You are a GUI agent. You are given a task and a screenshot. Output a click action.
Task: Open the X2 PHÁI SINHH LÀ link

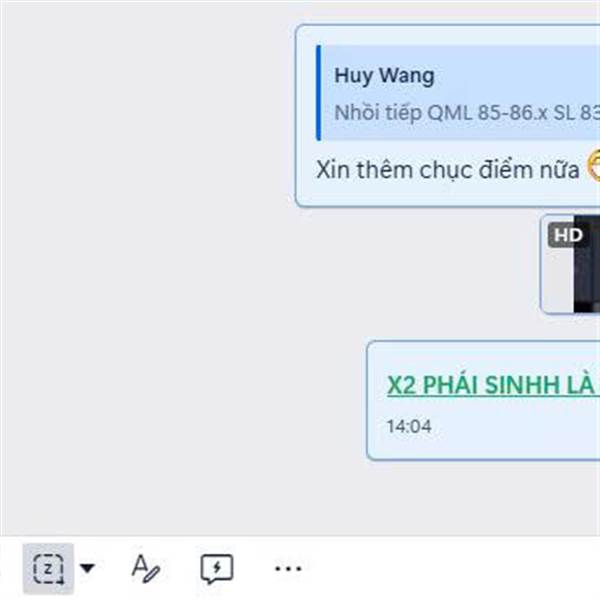[x=493, y=385]
